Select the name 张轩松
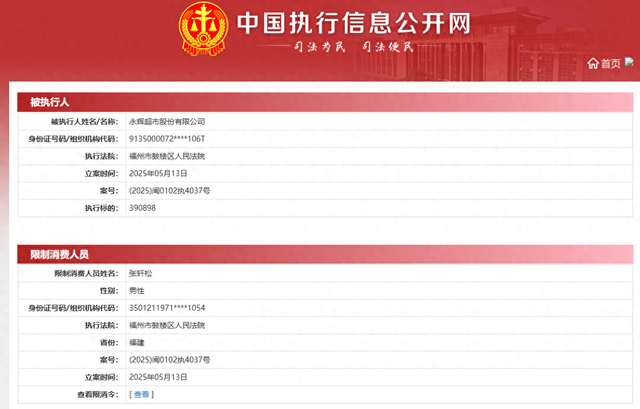640x409 pixels. (140, 273)
